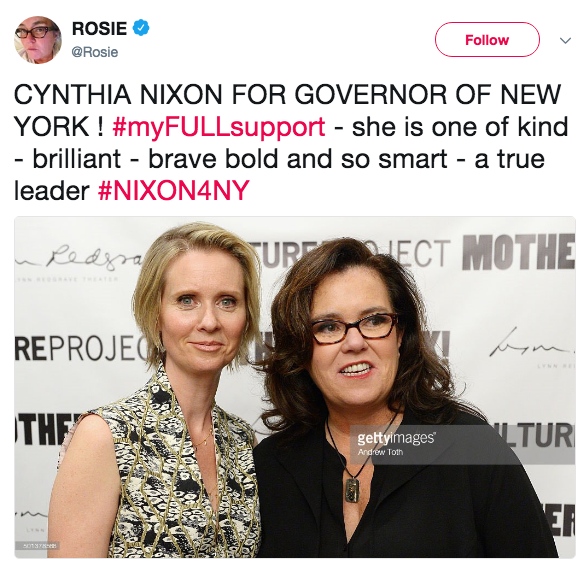
Task: Click the Andrew Toth photo credit
Action: click(x=380, y=452)
